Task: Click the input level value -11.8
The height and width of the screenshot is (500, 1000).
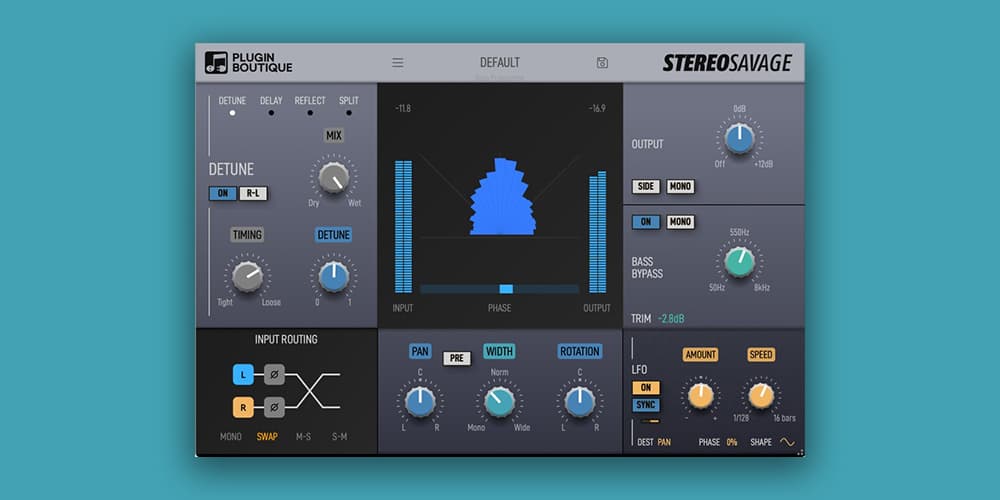Action: pos(403,108)
